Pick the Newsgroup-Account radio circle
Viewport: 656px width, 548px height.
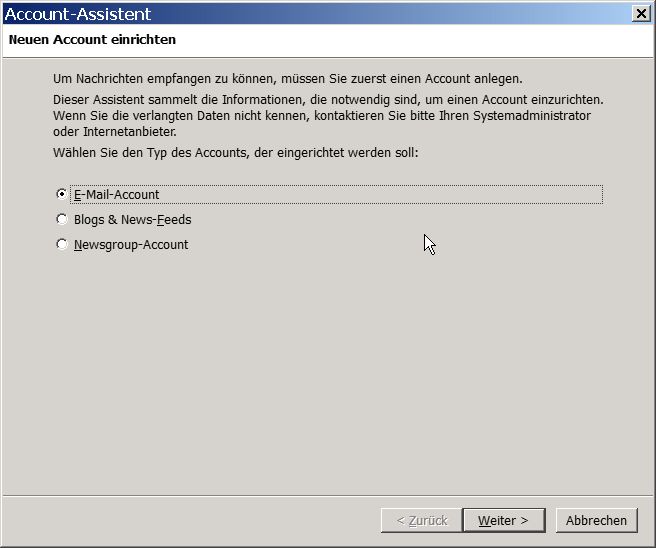click(62, 244)
